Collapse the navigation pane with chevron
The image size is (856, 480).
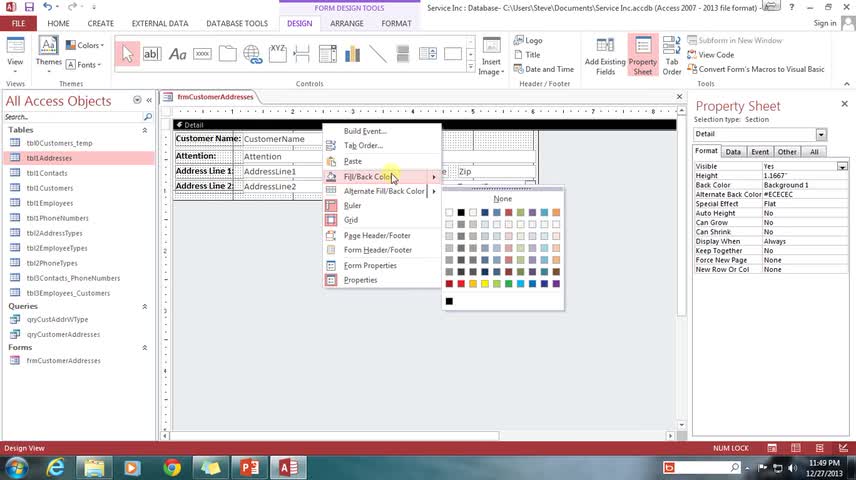(149, 100)
